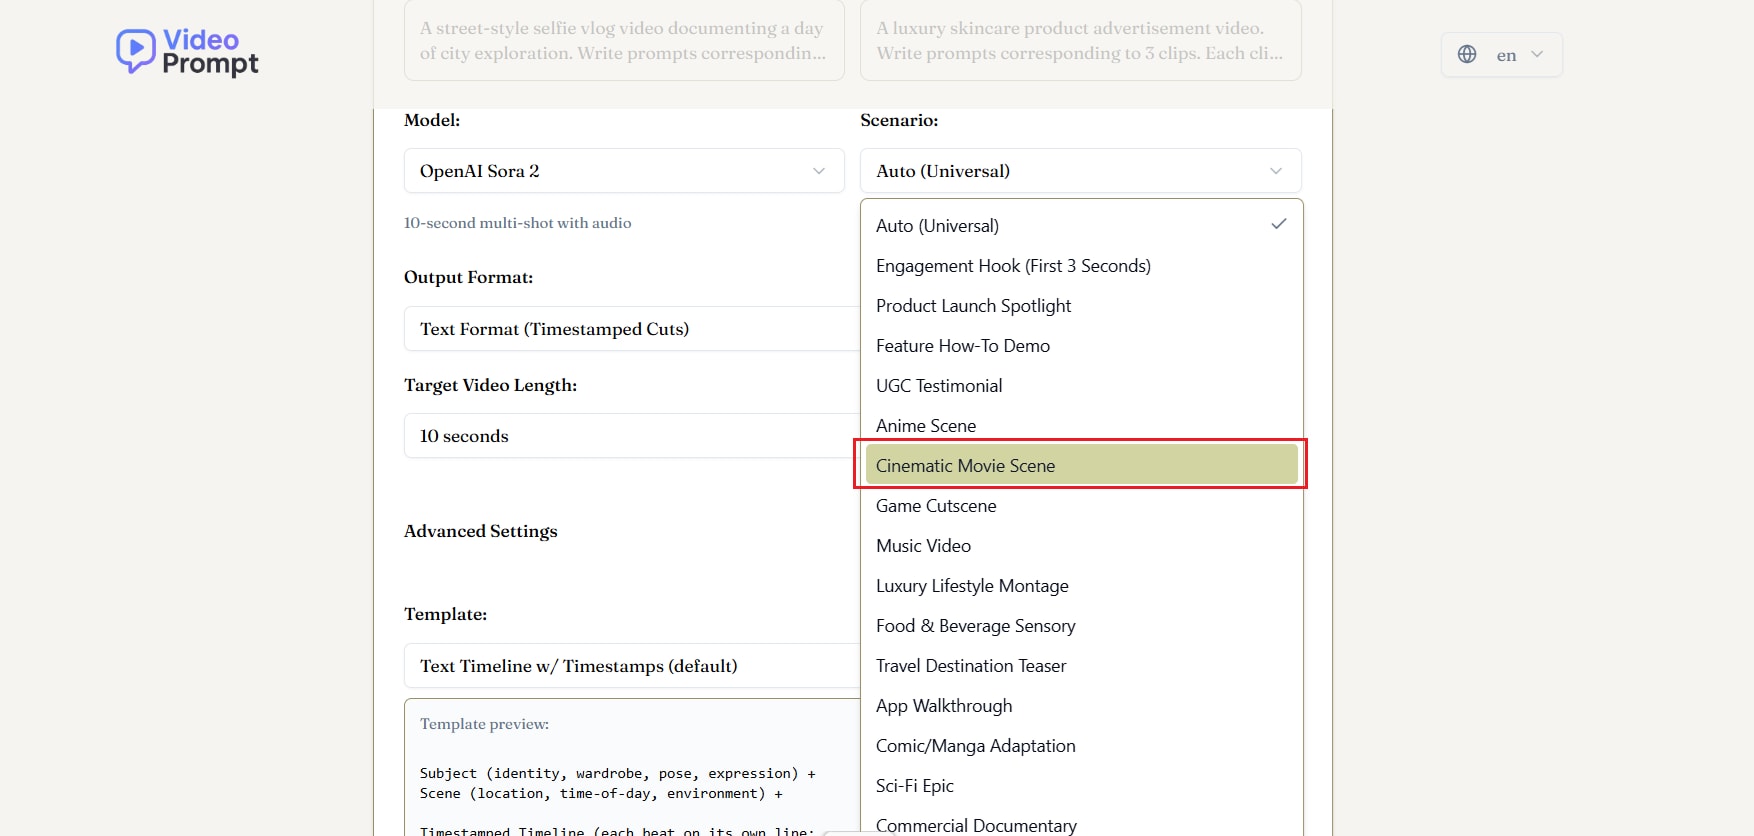1754x836 pixels.
Task: Pick Food & Beverage Sensory option
Action: click(975, 626)
